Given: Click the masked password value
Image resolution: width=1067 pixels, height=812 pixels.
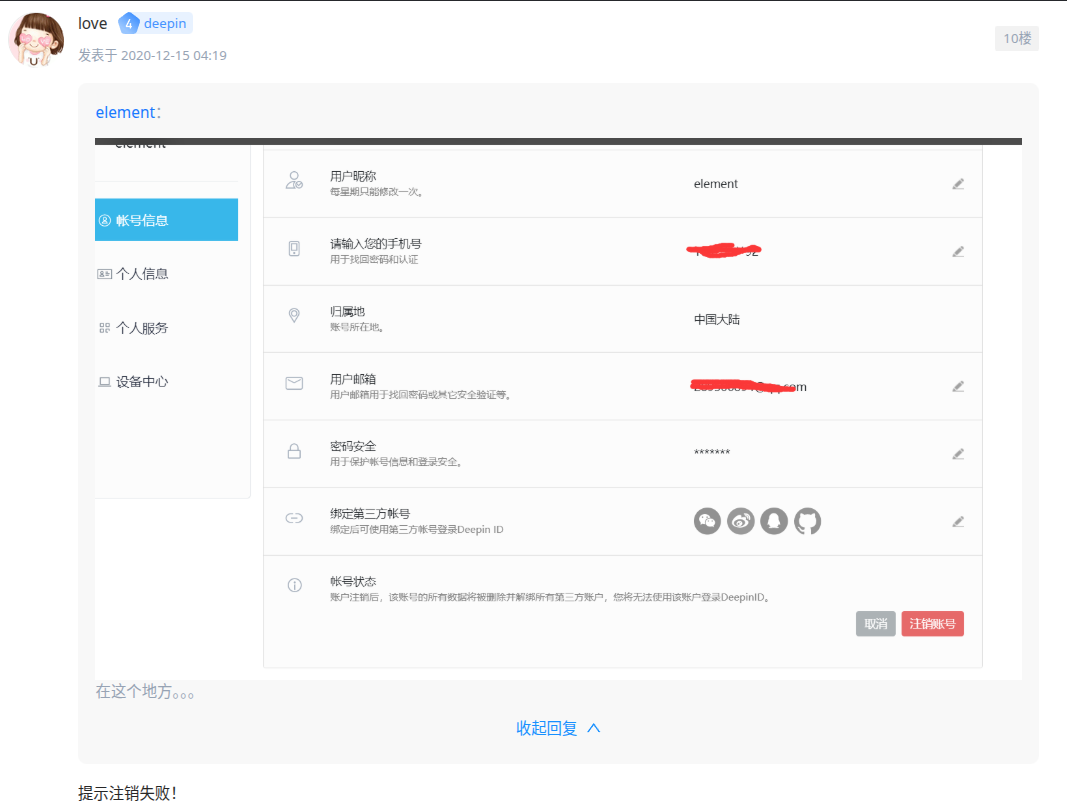Looking at the screenshot, I should point(712,453).
